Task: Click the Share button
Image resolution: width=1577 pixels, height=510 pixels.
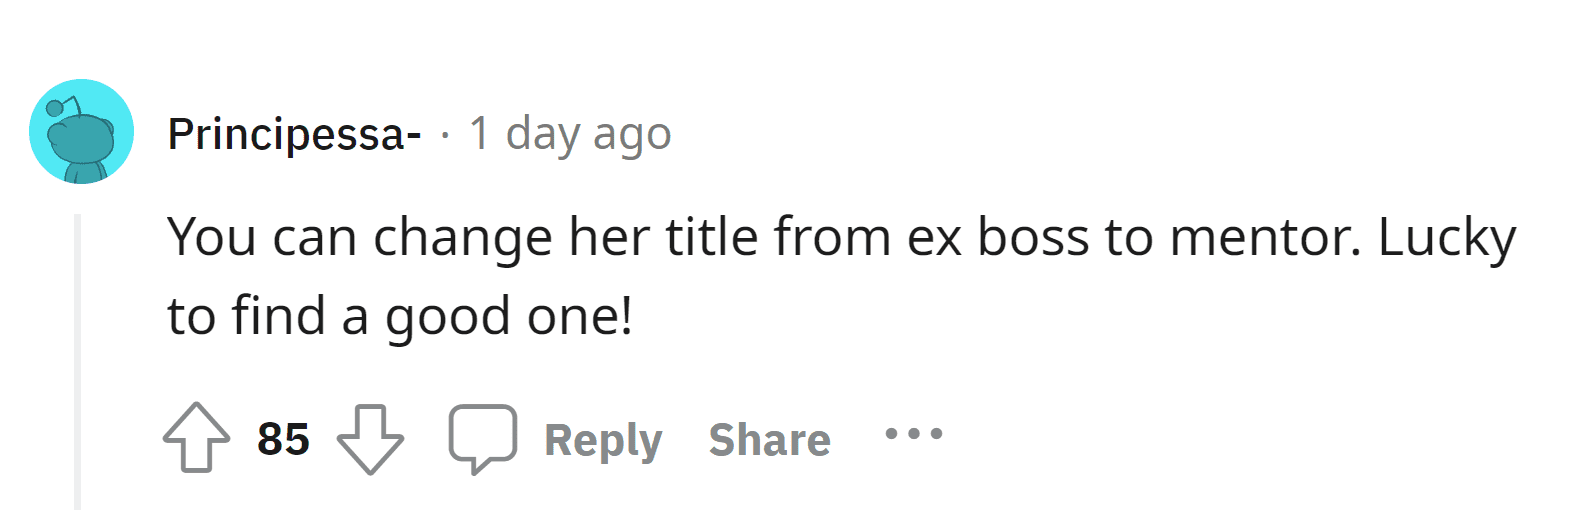Action: 769,440
